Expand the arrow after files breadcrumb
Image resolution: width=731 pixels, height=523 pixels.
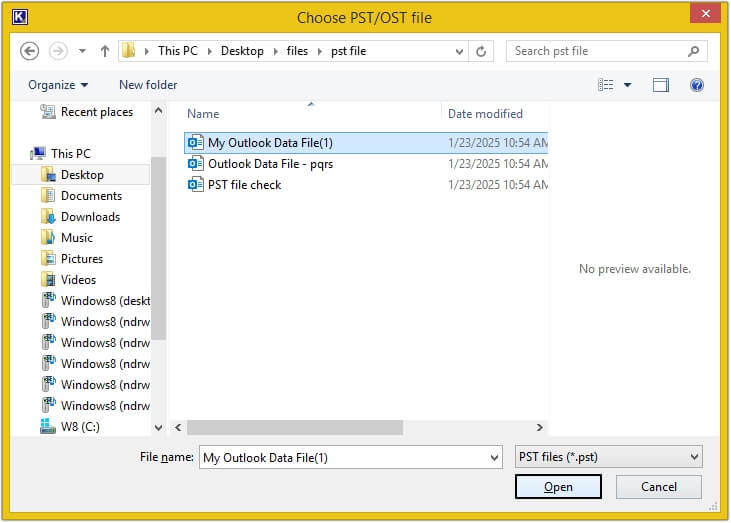click(320, 51)
